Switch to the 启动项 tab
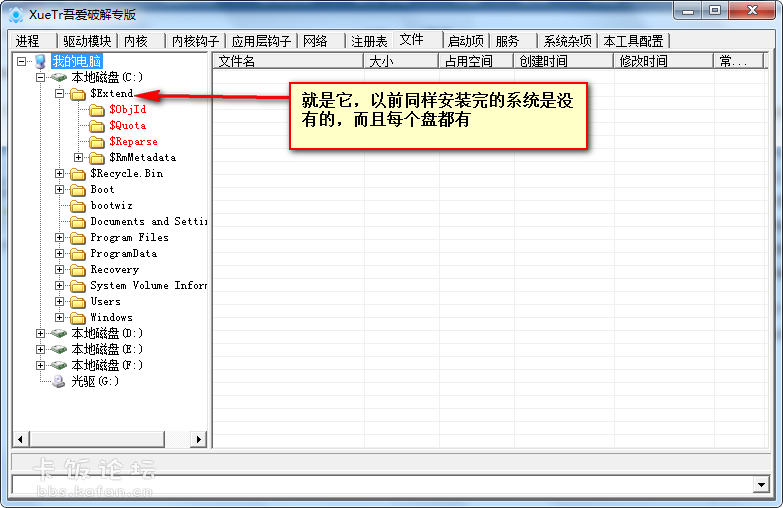Screen dimensions: 783x508 465,41
